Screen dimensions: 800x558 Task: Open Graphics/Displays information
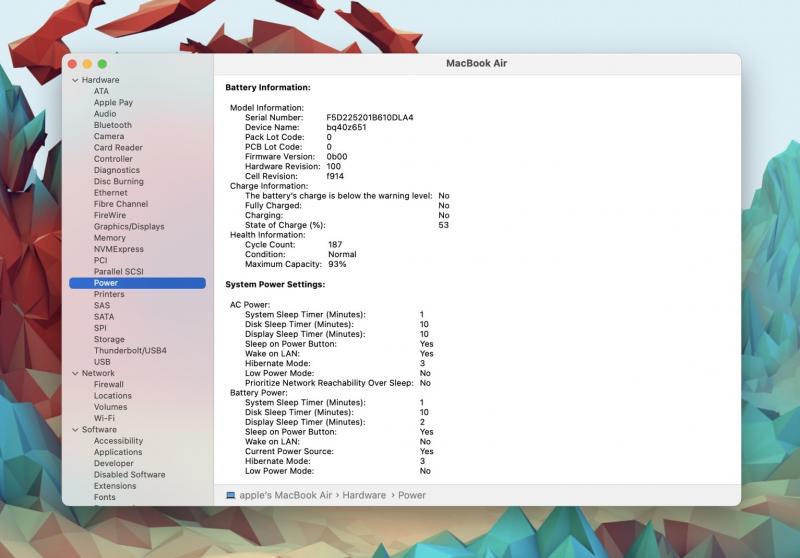pos(129,226)
